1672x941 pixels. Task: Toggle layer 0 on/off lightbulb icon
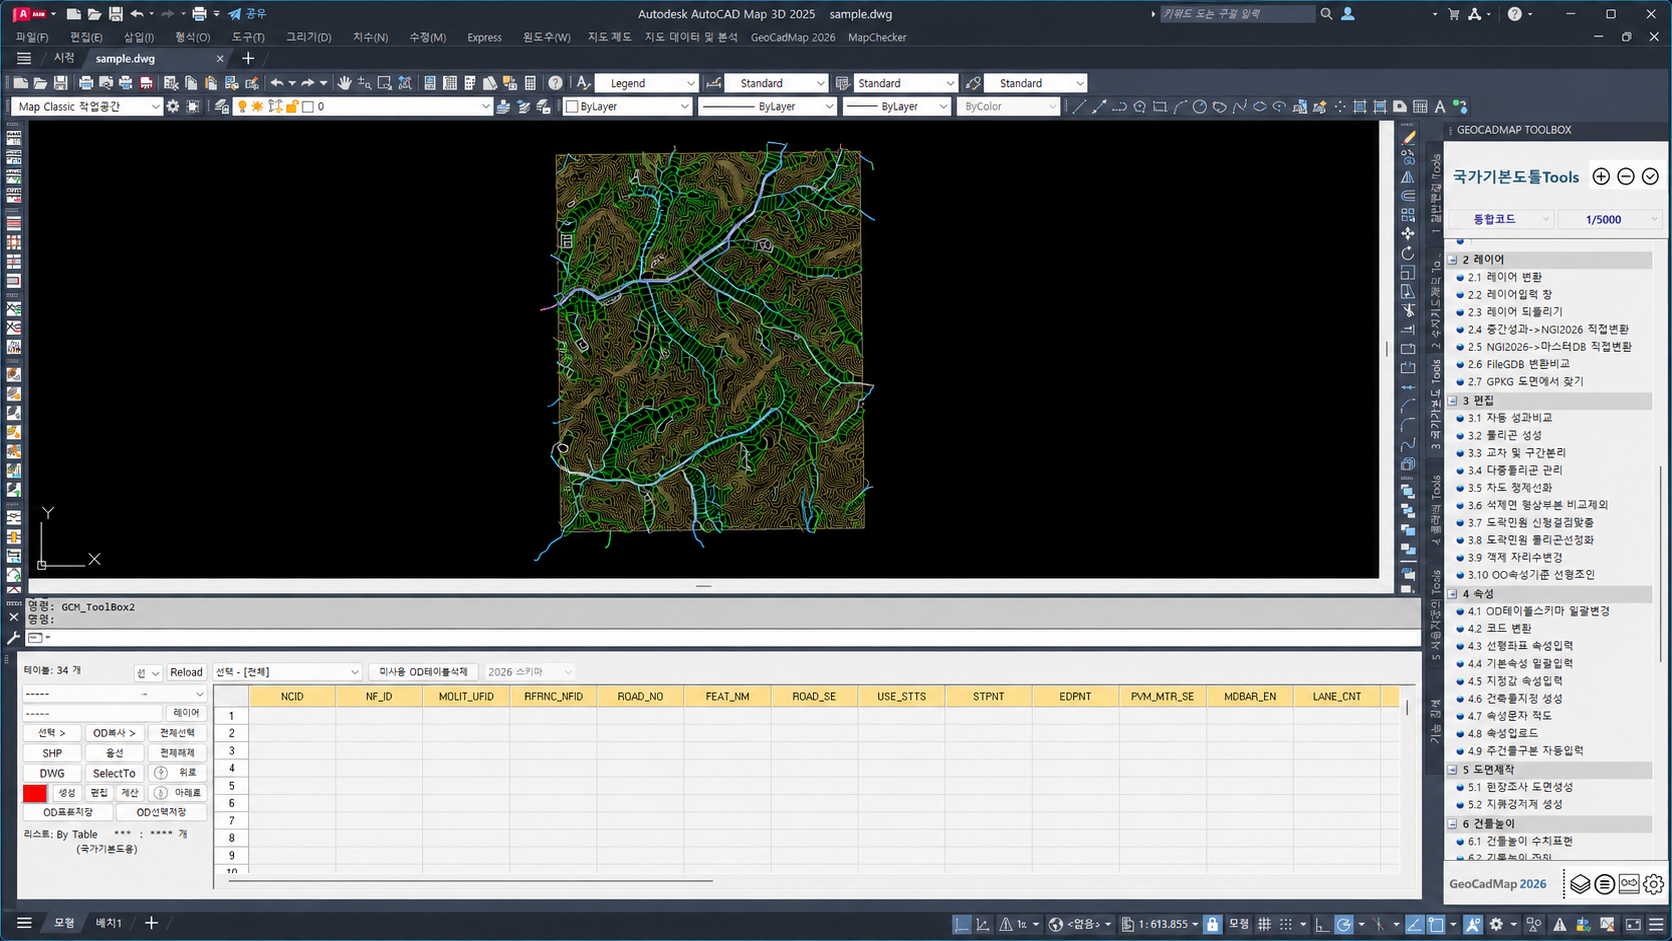click(242, 106)
